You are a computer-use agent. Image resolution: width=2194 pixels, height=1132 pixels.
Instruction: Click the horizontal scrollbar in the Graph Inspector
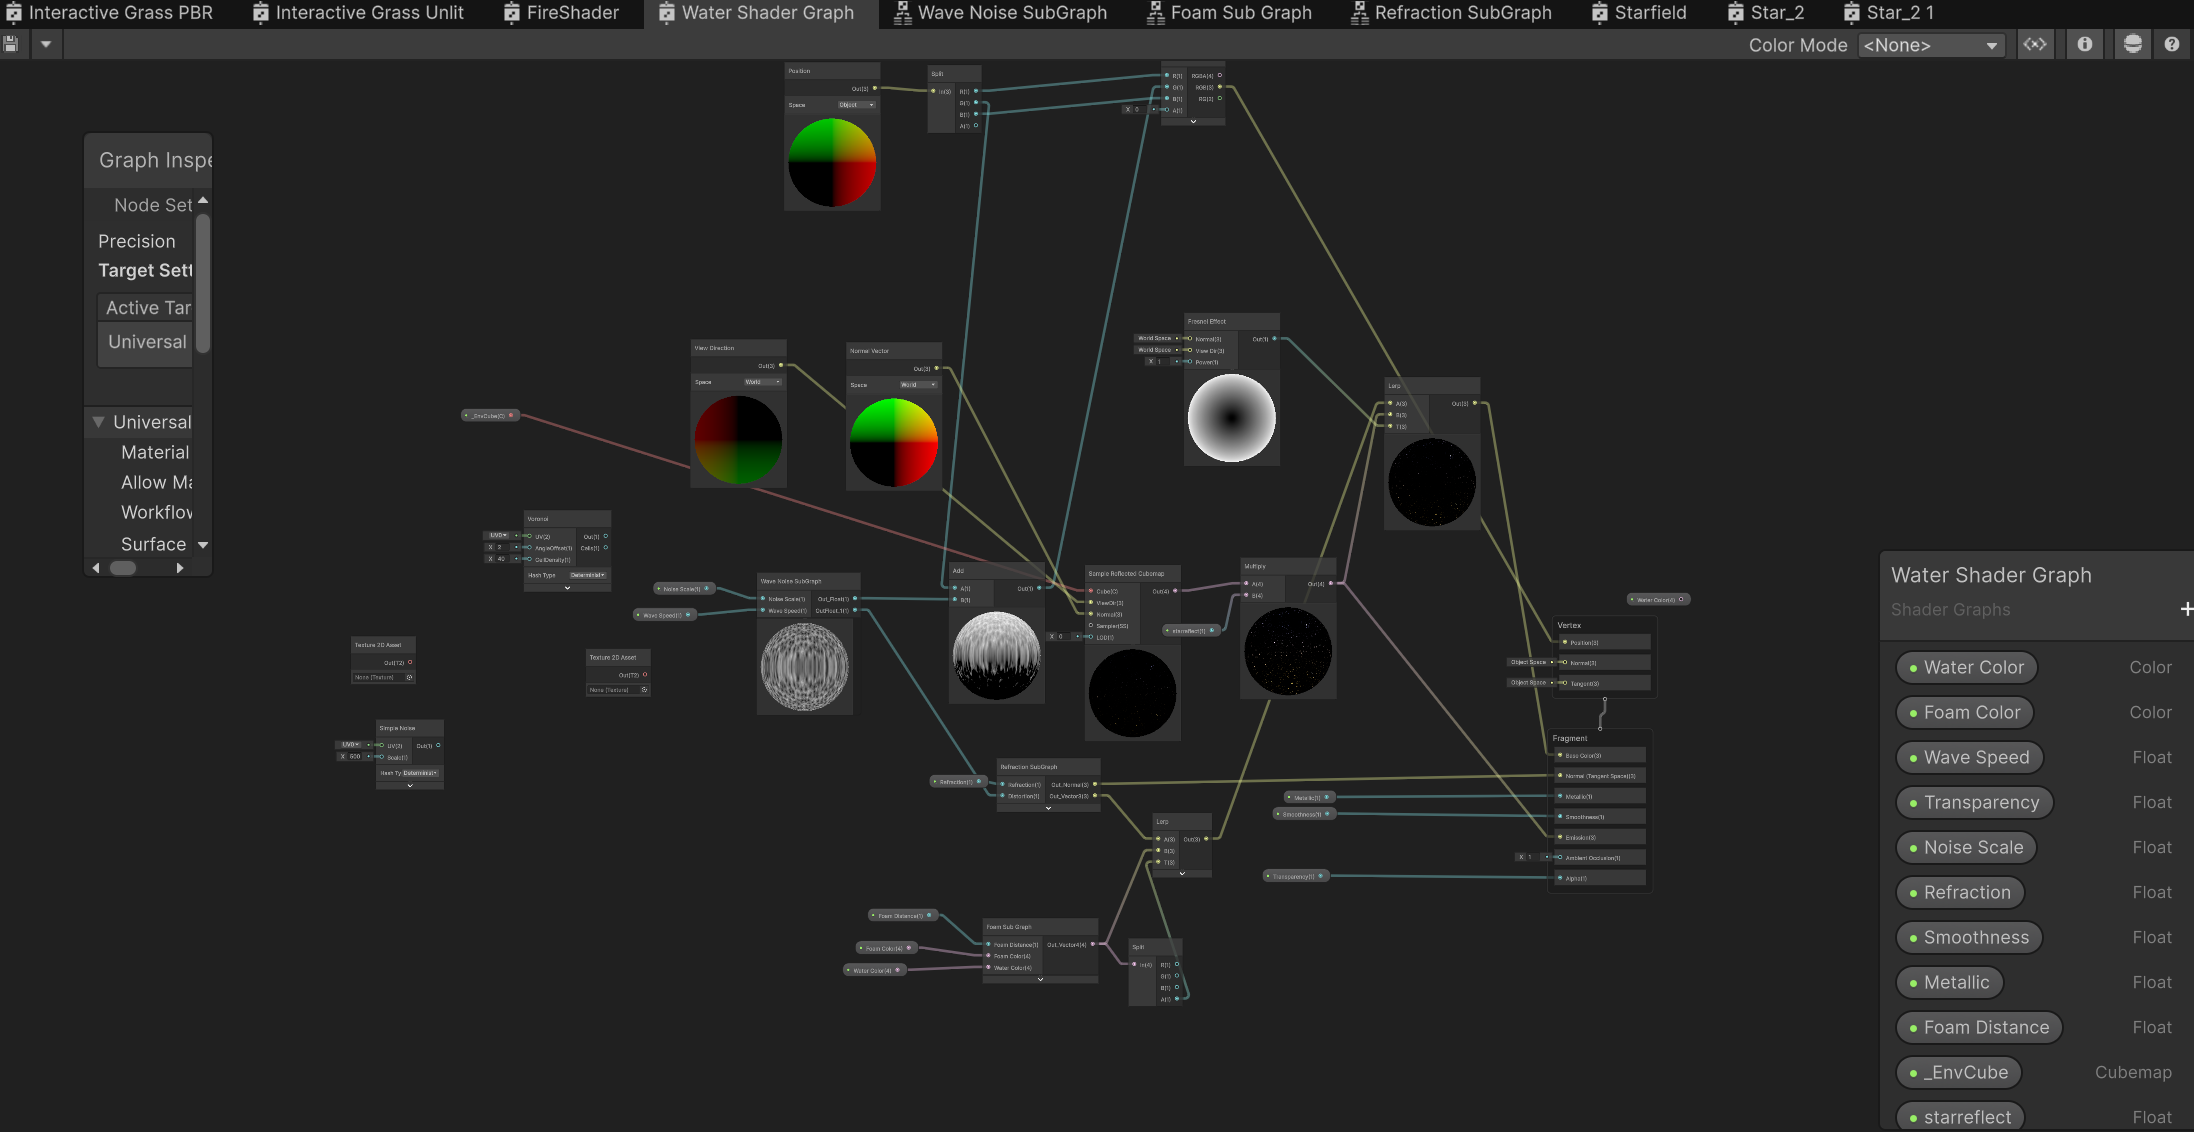tap(123, 567)
